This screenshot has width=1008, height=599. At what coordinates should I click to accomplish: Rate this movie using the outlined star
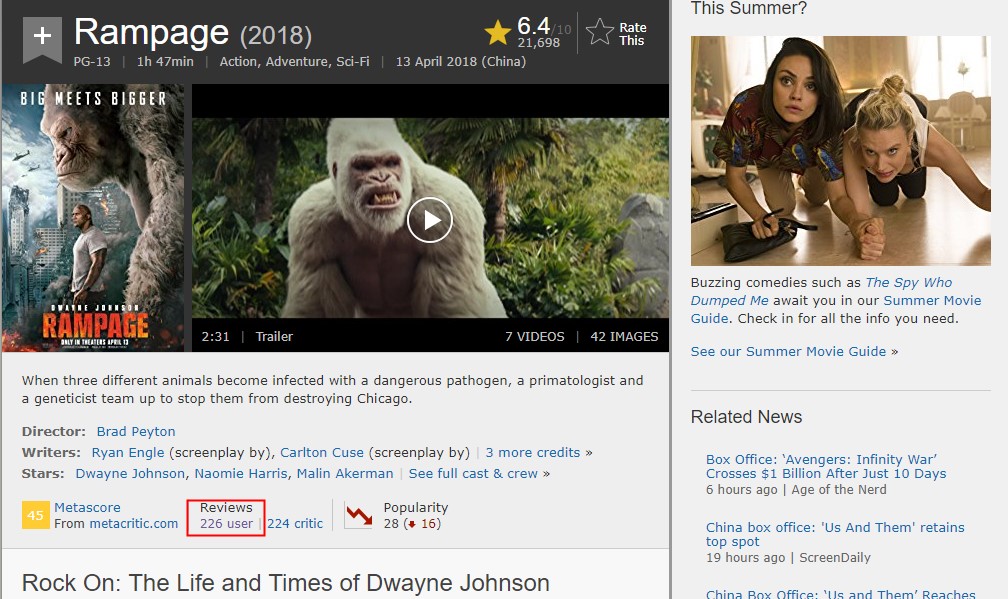599,32
